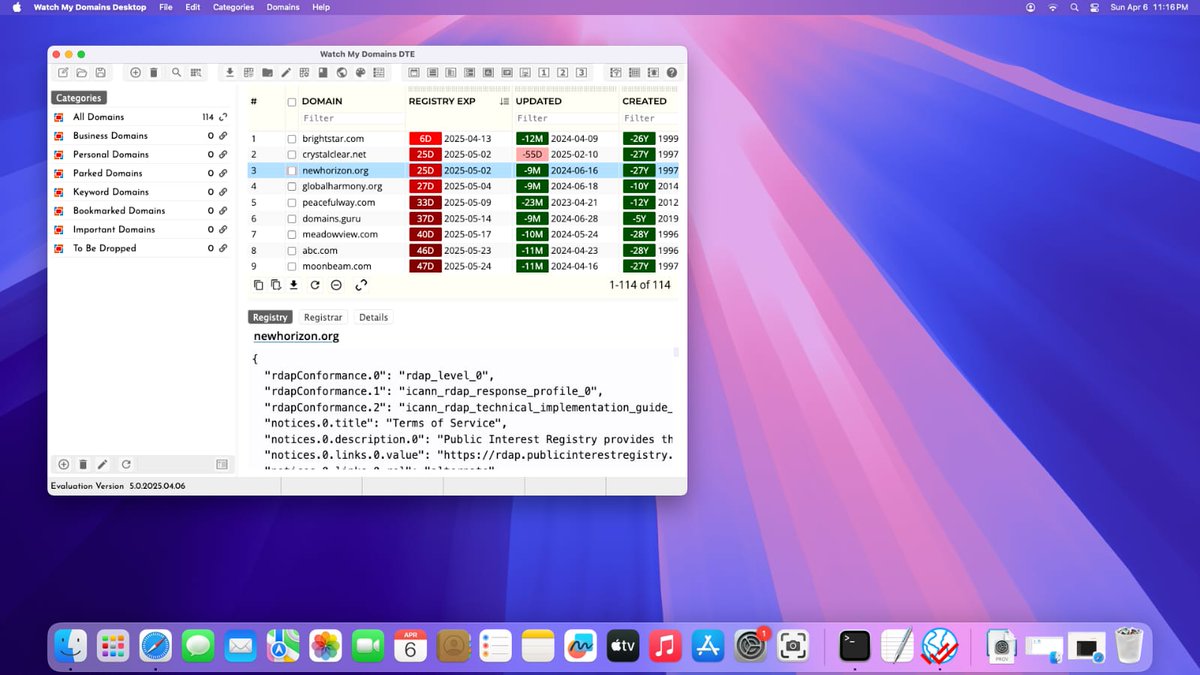Click the pencil edit icon in top toolbar

click(x=286, y=73)
